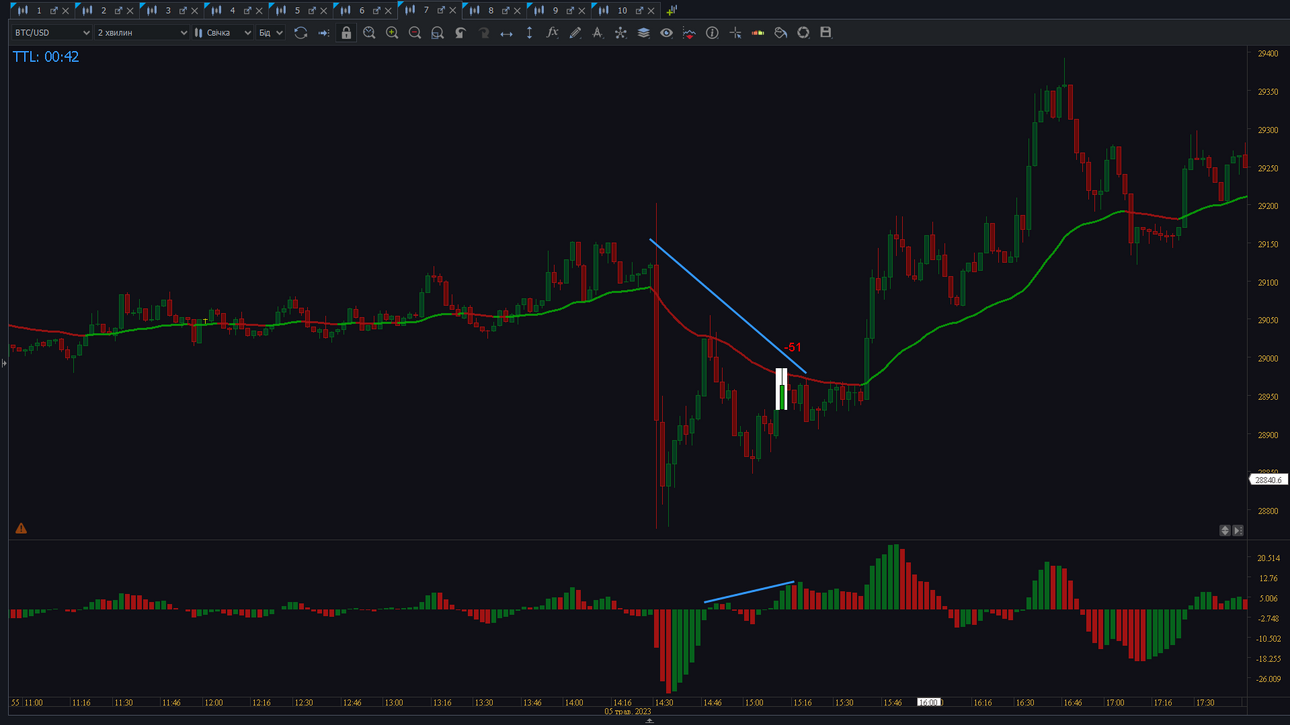The width and height of the screenshot is (1290, 725).
Task: Open the BTC/USD symbol dropdown
Action: (x=51, y=33)
